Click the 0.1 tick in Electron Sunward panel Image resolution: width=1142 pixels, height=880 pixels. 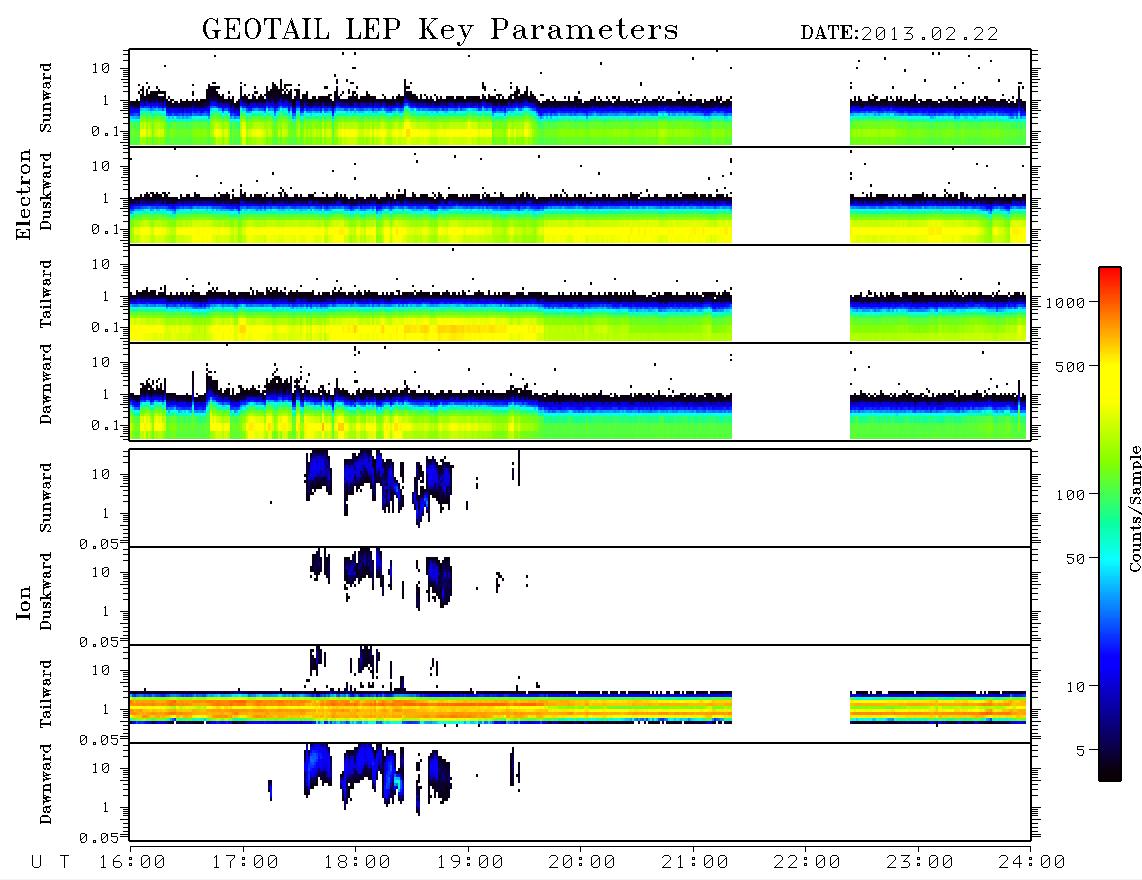pos(105,131)
